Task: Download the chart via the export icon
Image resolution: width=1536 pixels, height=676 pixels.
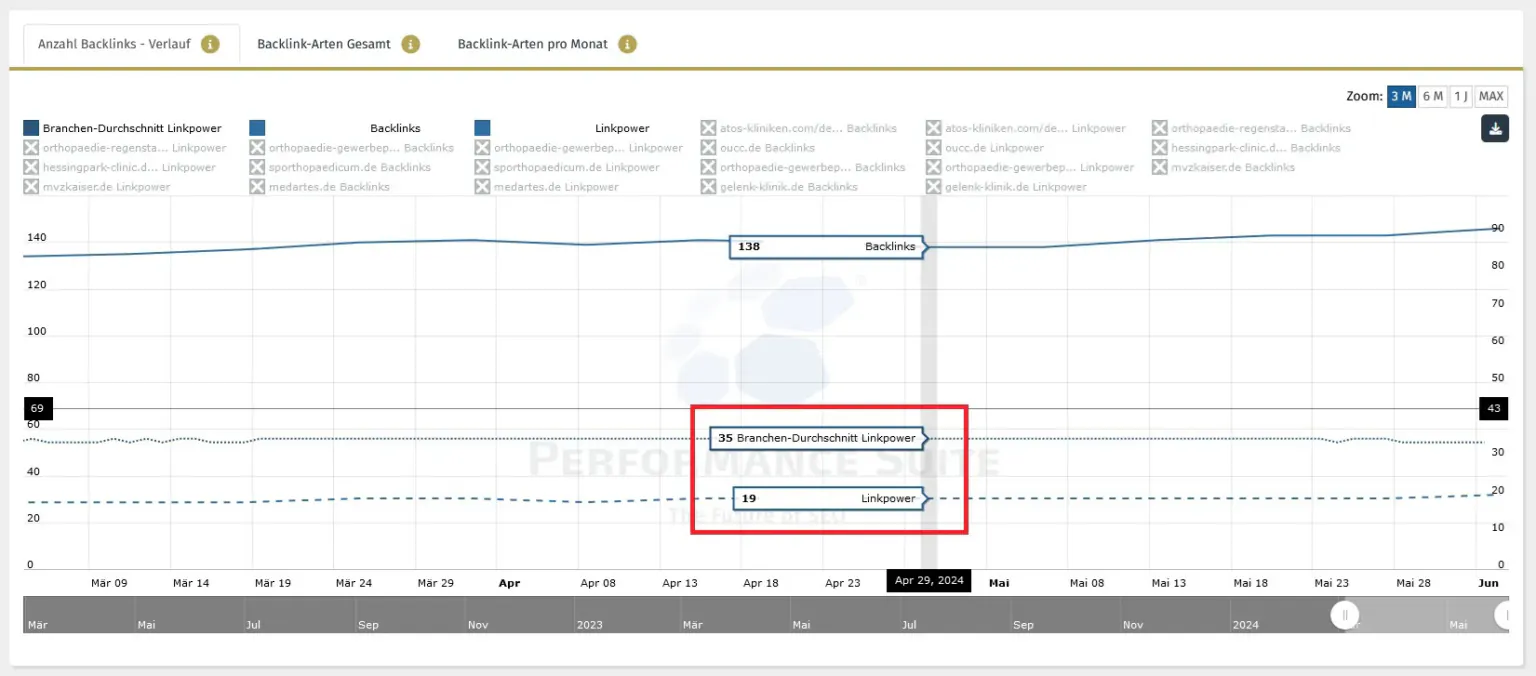Action: click(1494, 129)
